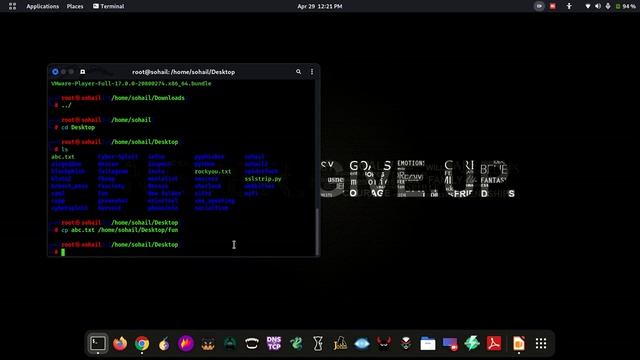Viewport: 640px width, 360px height.
Task: Open the Activities overview icon
Action: coord(12,6)
